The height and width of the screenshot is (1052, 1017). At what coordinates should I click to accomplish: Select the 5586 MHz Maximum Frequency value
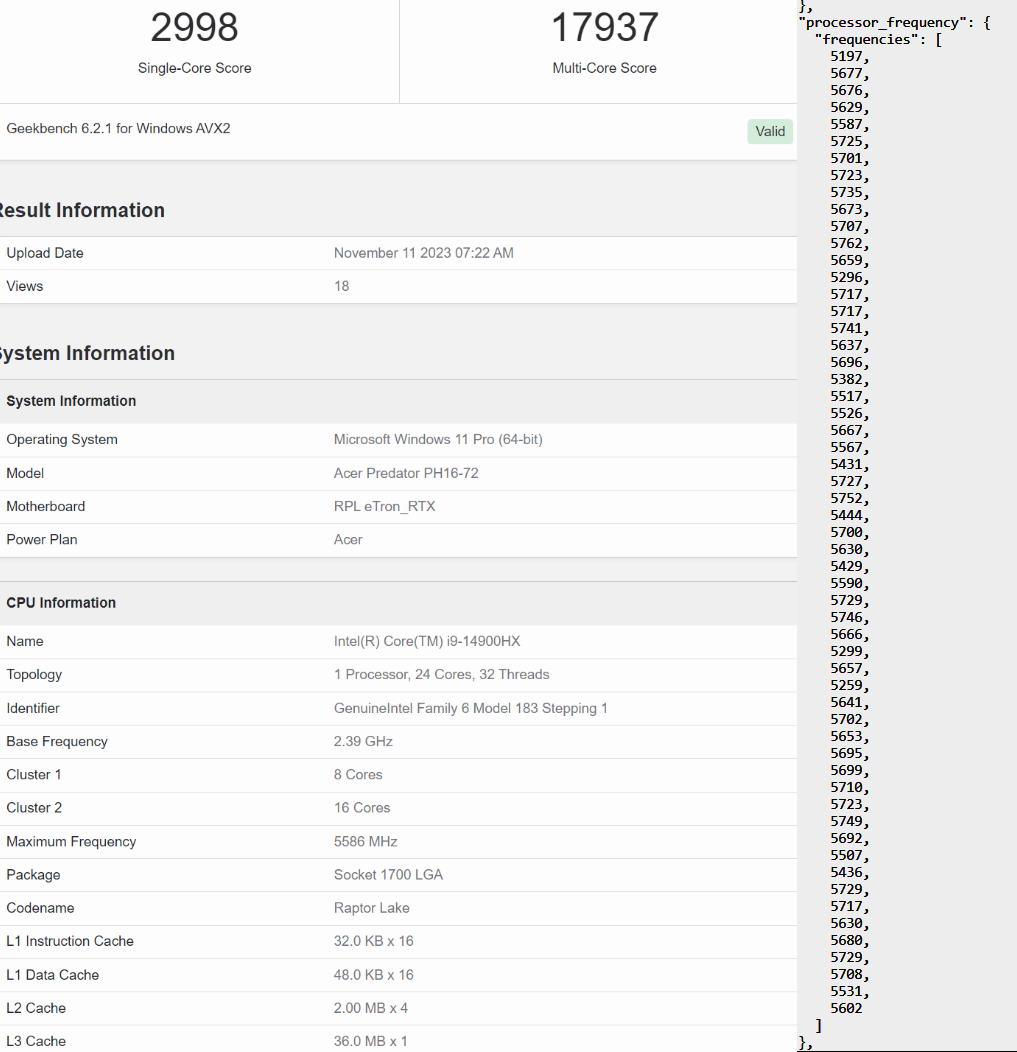pos(365,841)
